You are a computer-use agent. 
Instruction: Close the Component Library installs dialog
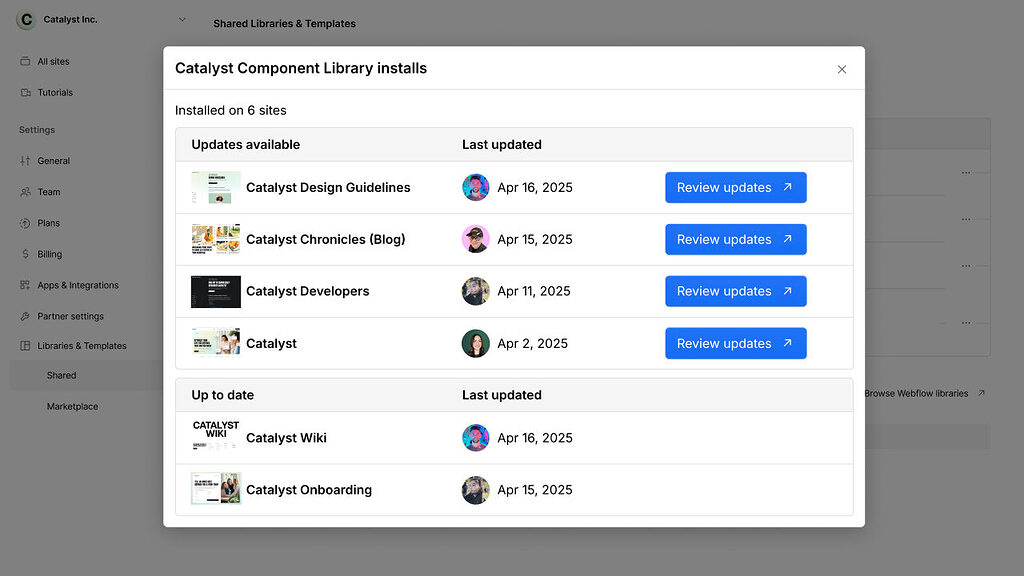(841, 69)
